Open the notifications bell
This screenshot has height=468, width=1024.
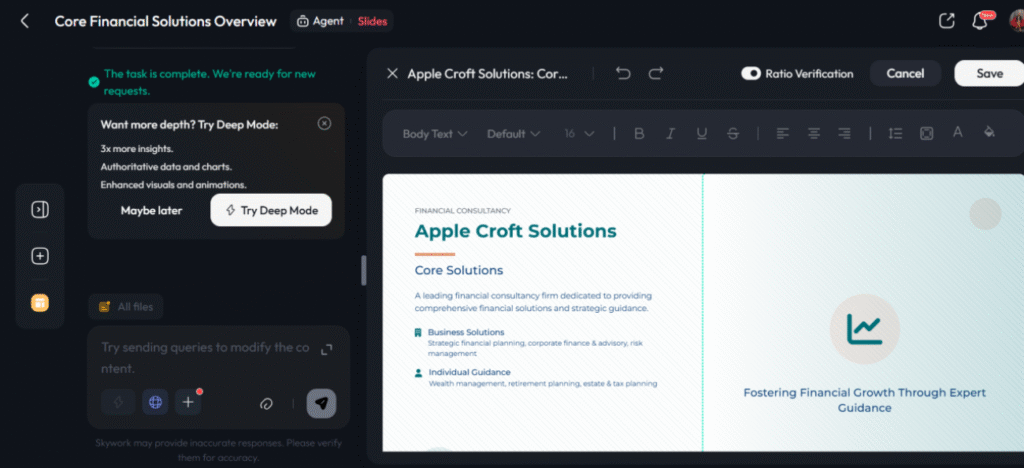(980, 21)
